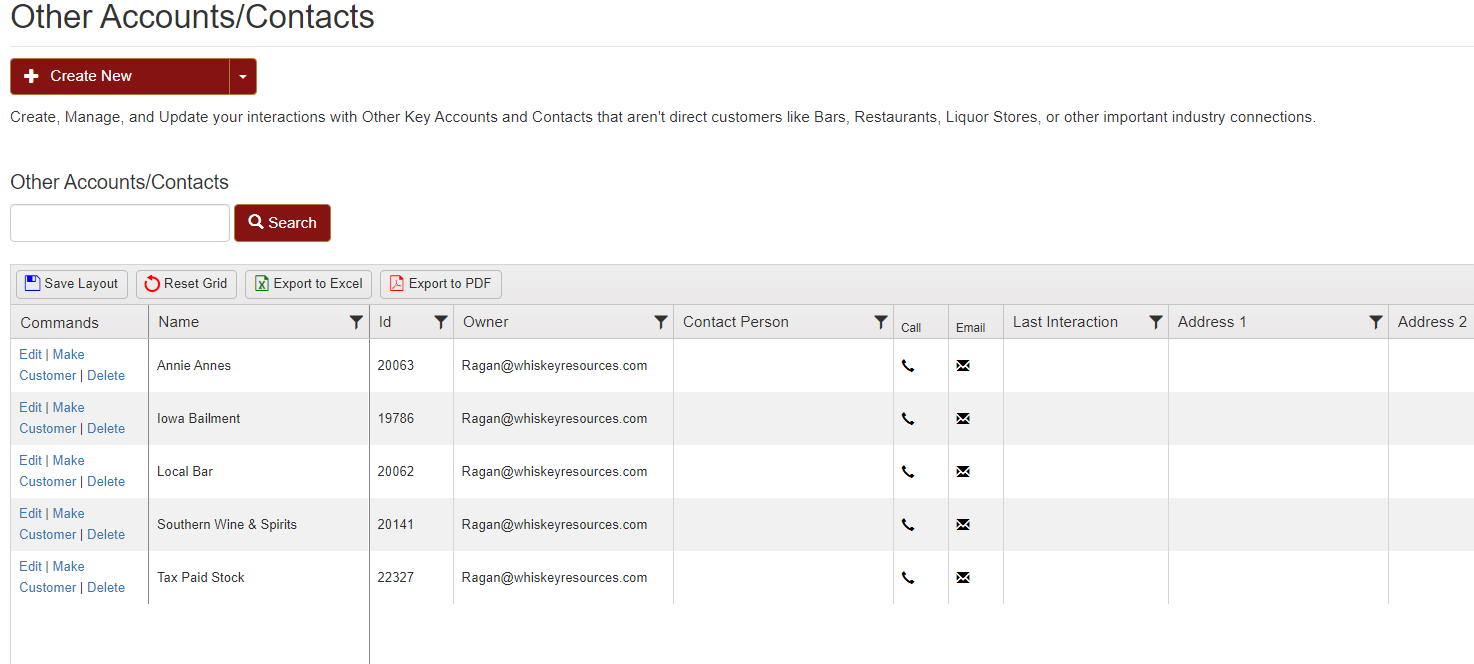
Task: Reset the grid to default
Action: click(x=187, y=284)
